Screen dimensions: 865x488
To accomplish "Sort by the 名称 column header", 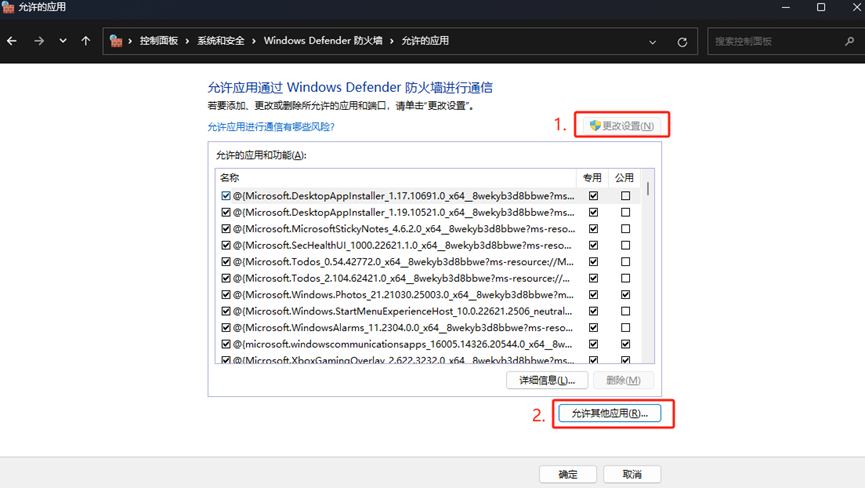I will click(x=396, y=178).
